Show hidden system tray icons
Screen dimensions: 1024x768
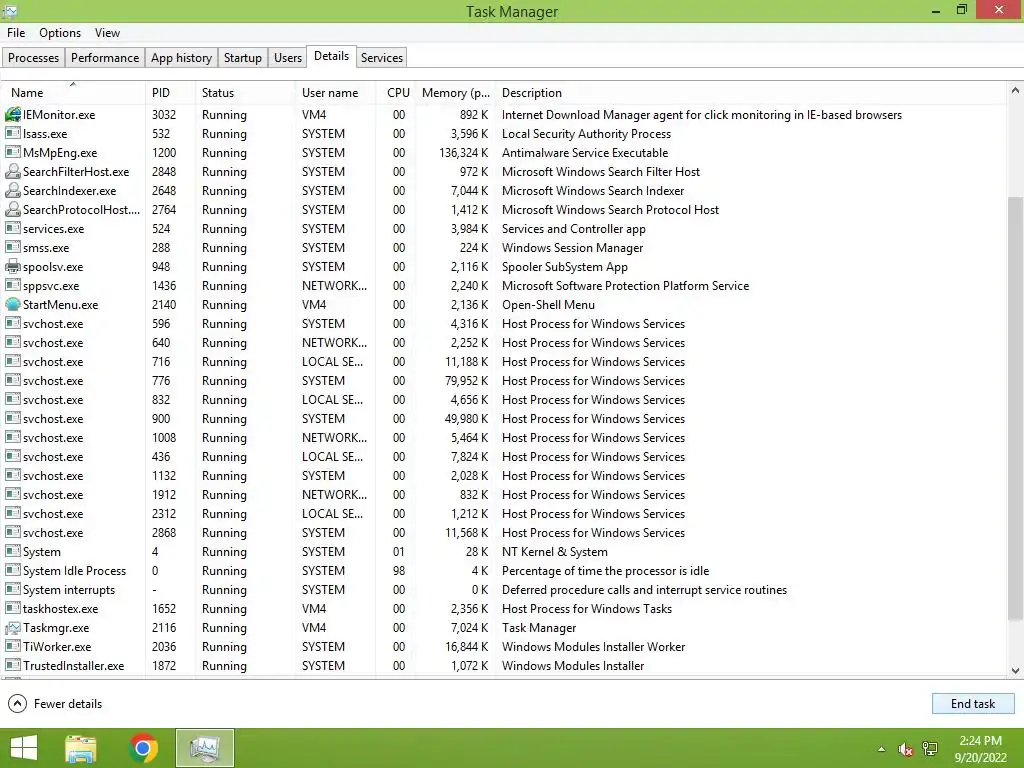pos(882,749)
